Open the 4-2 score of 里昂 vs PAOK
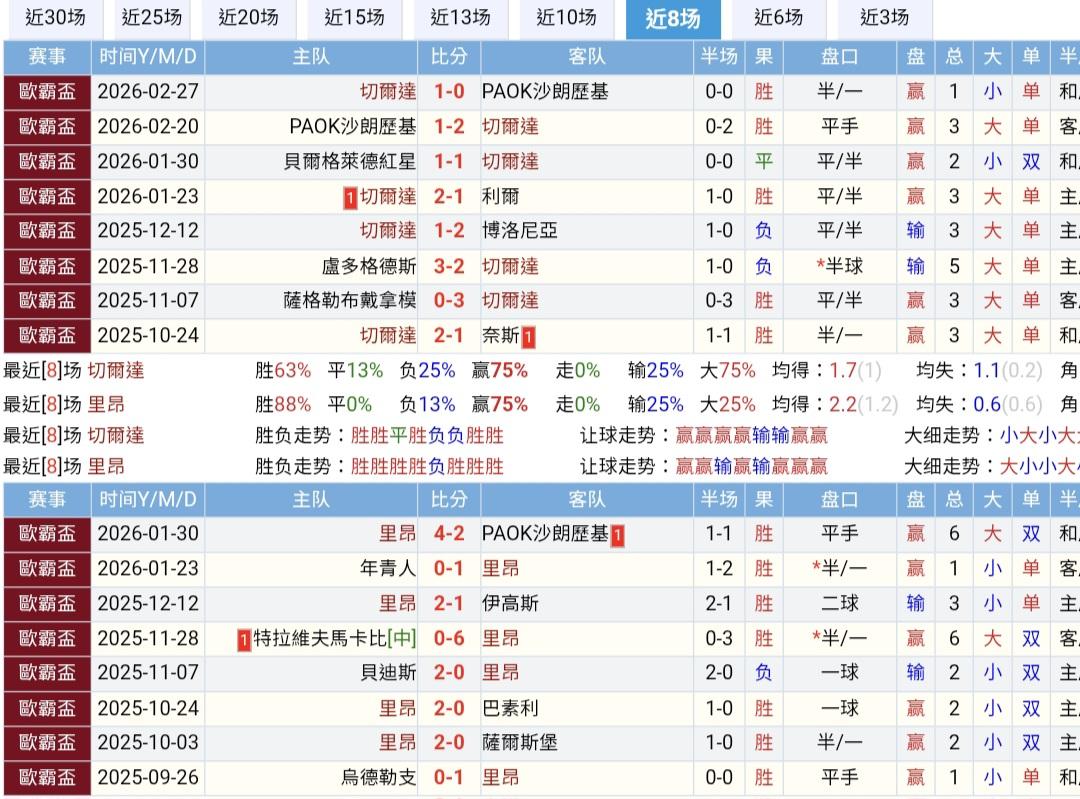This screenshot has height=799, width=1080. 449,533
